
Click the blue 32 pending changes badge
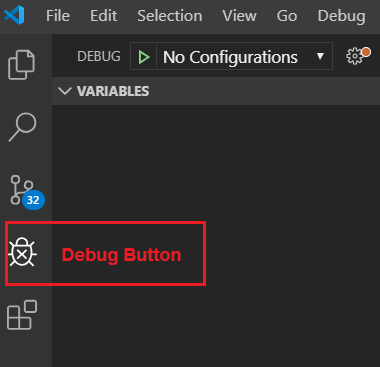[x=33, y=200]
